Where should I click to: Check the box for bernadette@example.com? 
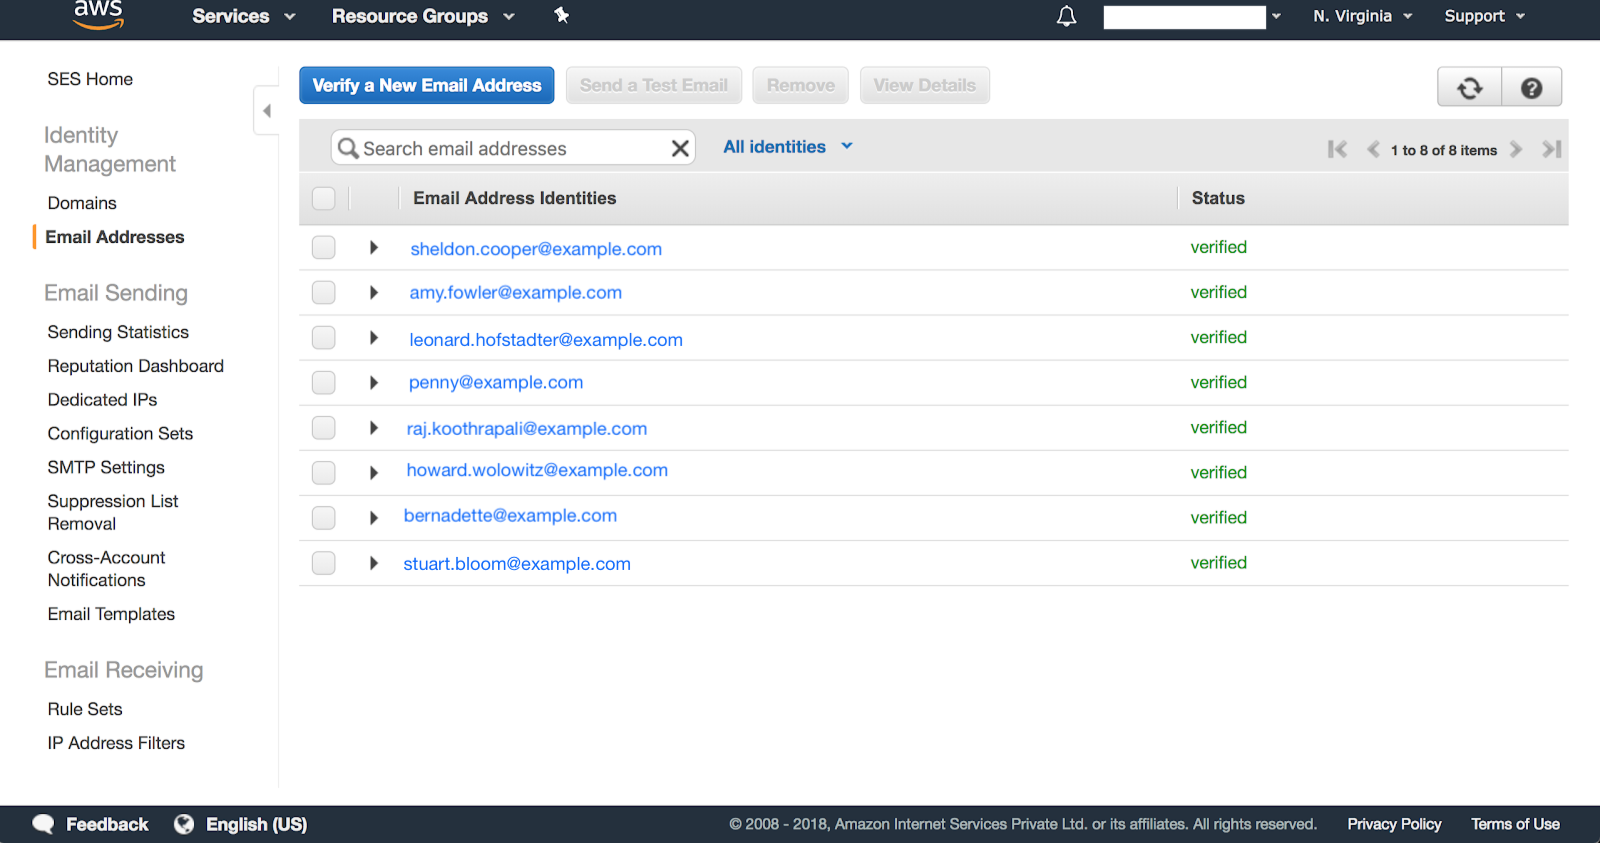(323, 517)
